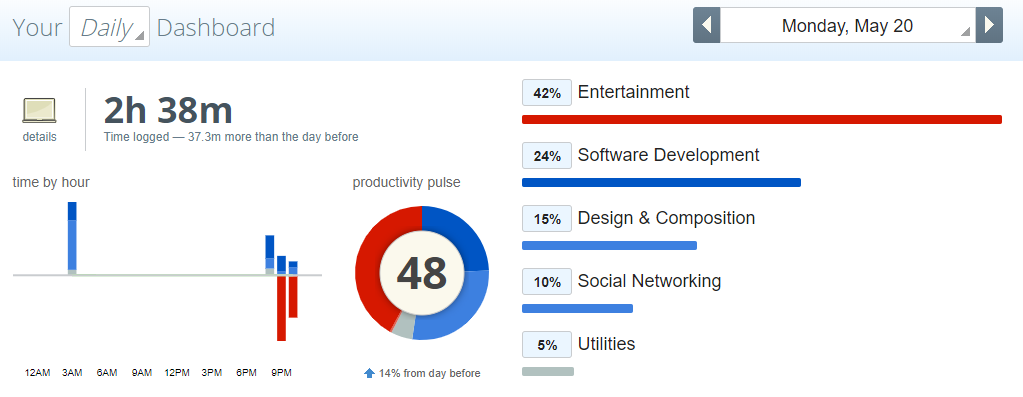The width and height of the screenshot is (1023, 397).
Task: Open the Software Development category
Action: (669, 155)
